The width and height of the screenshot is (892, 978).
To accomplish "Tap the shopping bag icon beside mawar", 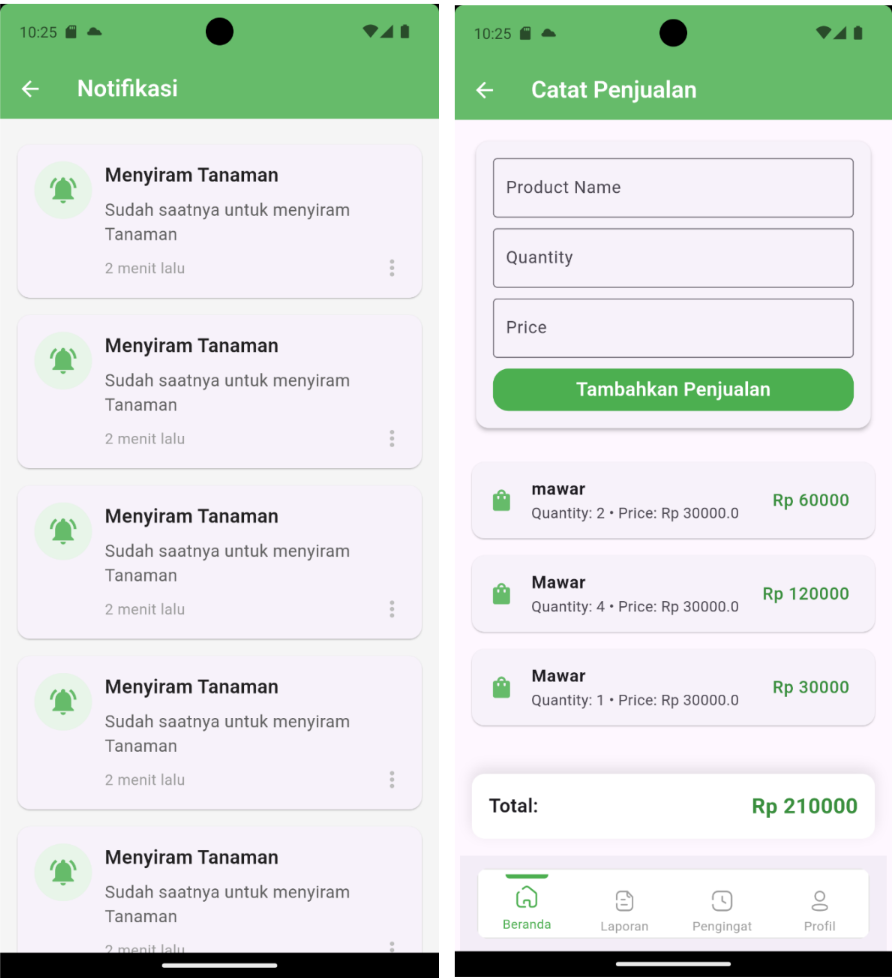I will point(501,500).
